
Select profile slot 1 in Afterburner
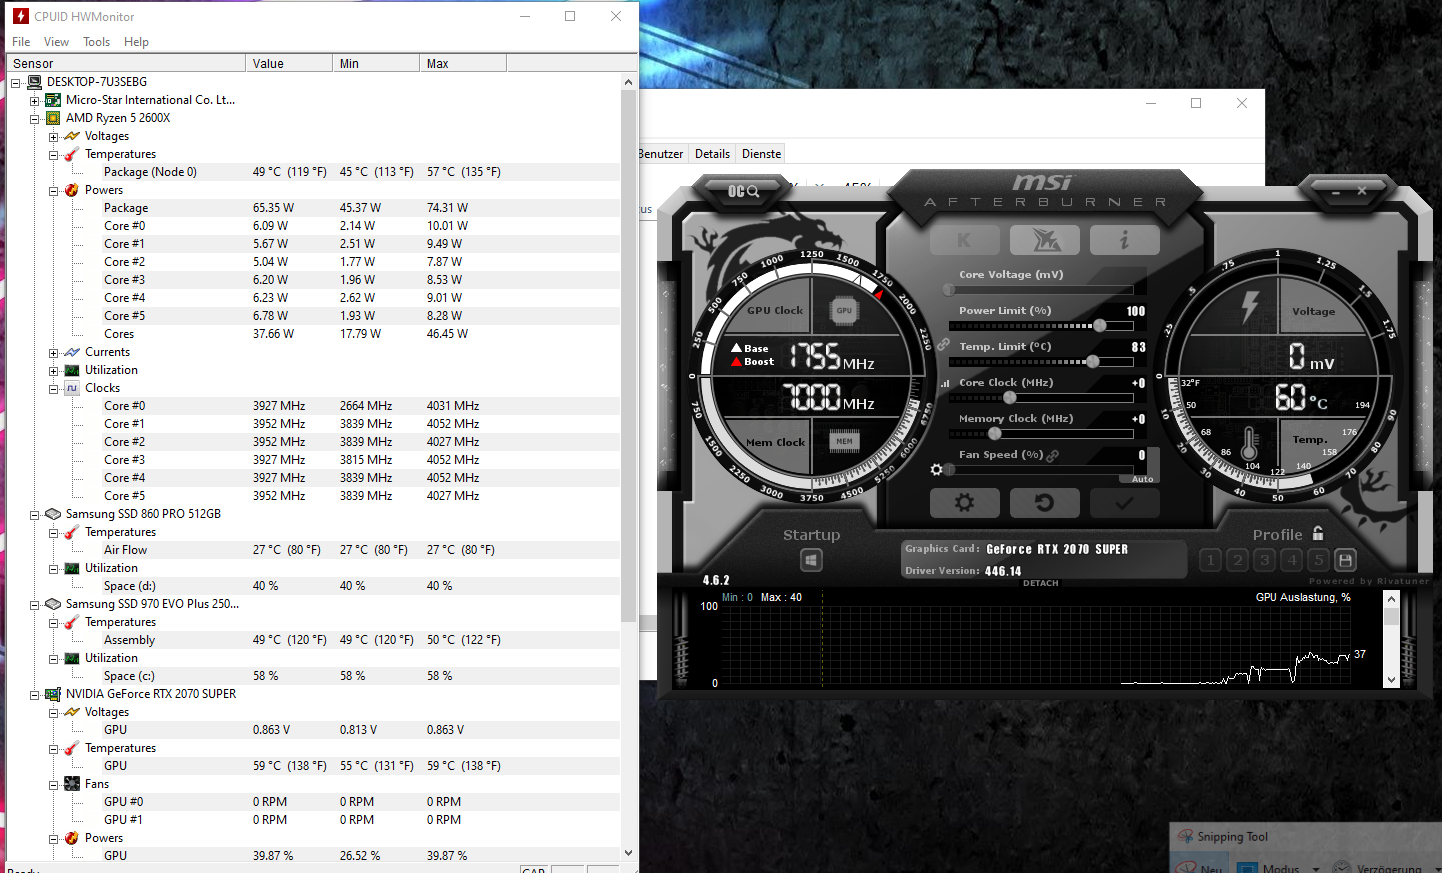point(1210,560)
